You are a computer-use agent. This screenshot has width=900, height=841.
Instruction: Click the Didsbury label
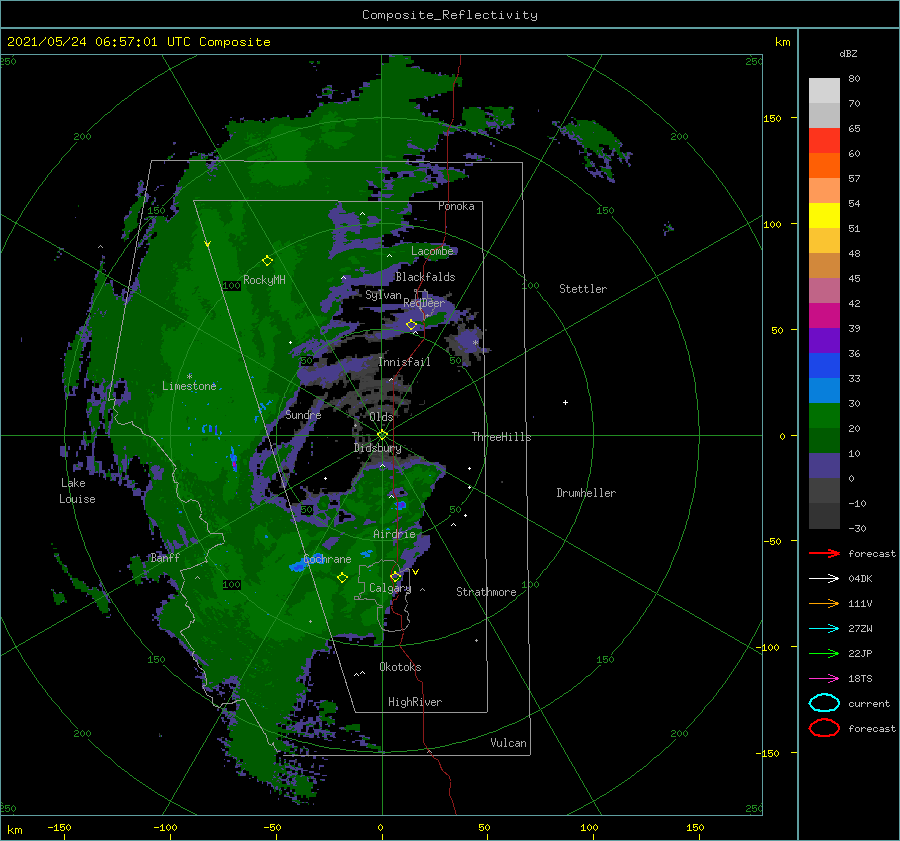click(x=377, y=448)
